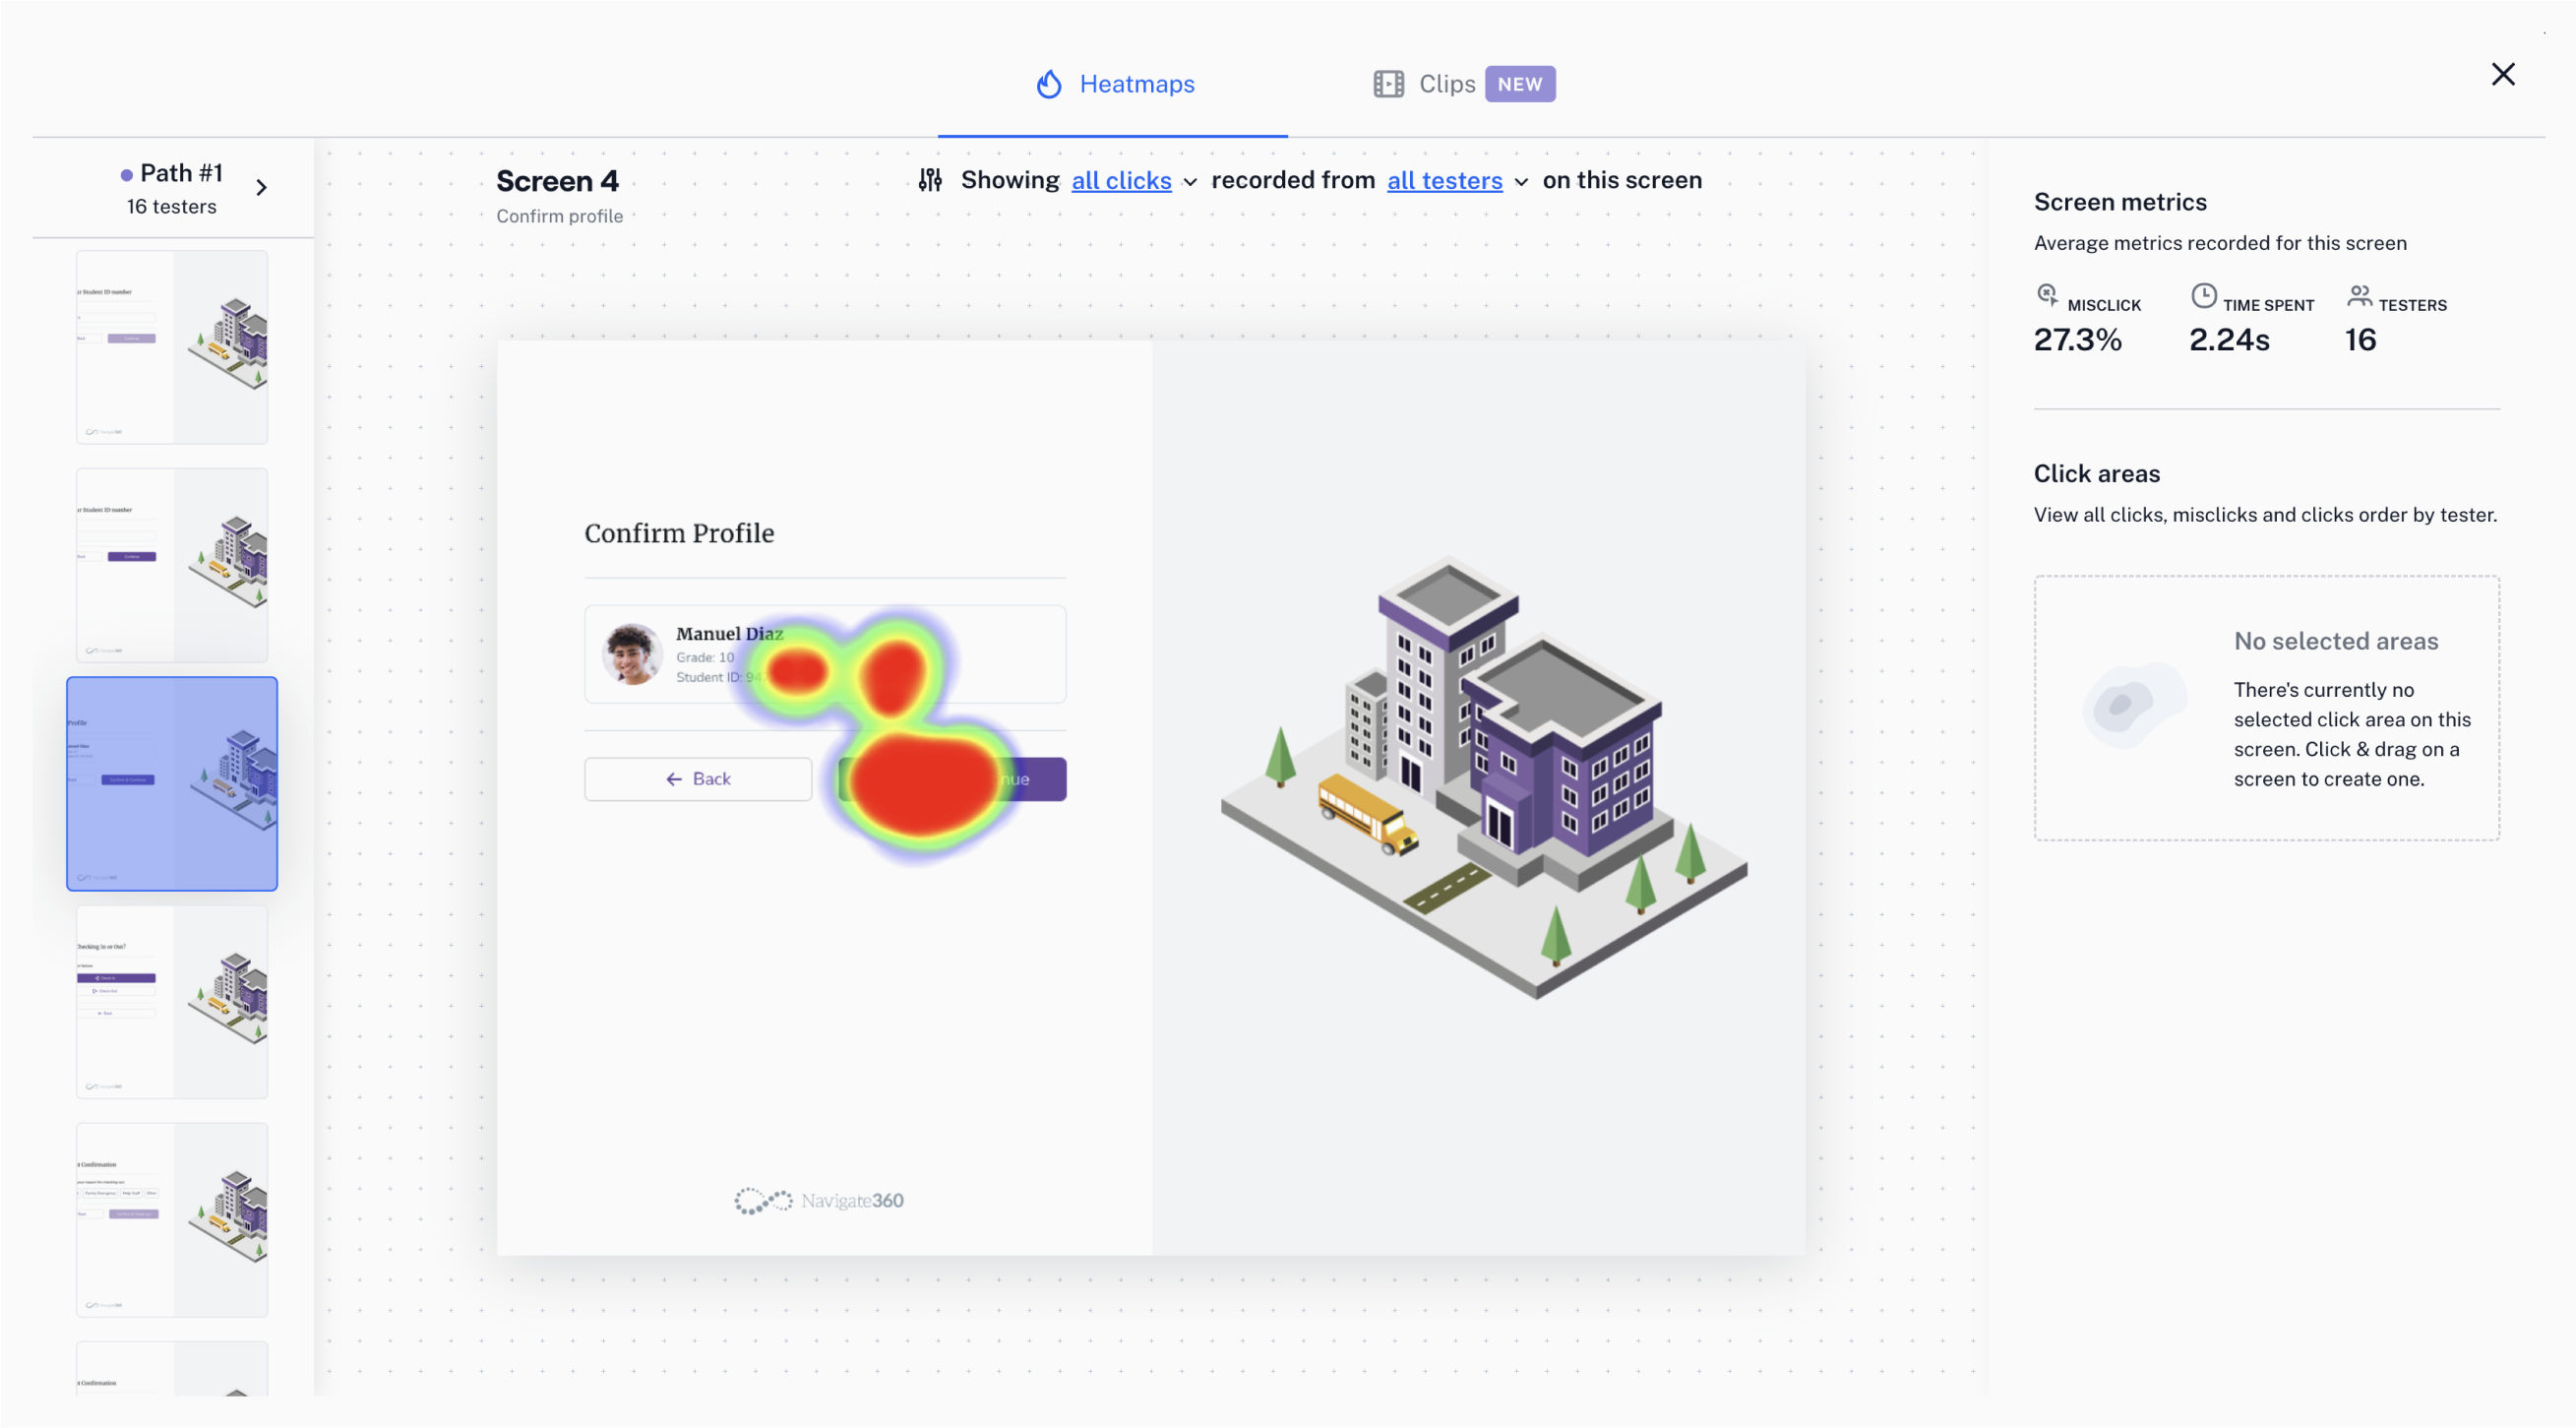Click the school building illustration
Viewport: 2576px width, 1428px height.
click(1483, 777)
